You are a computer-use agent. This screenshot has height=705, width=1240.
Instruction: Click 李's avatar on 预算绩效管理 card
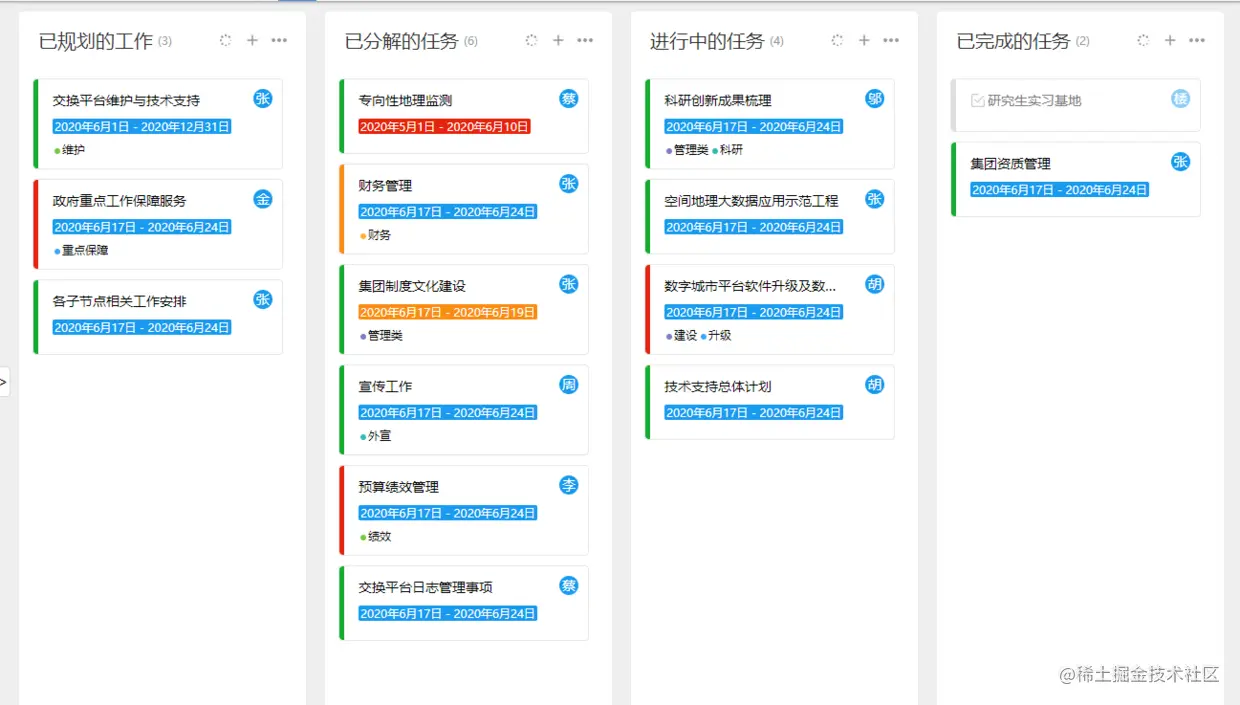click(x=568, y=486)
